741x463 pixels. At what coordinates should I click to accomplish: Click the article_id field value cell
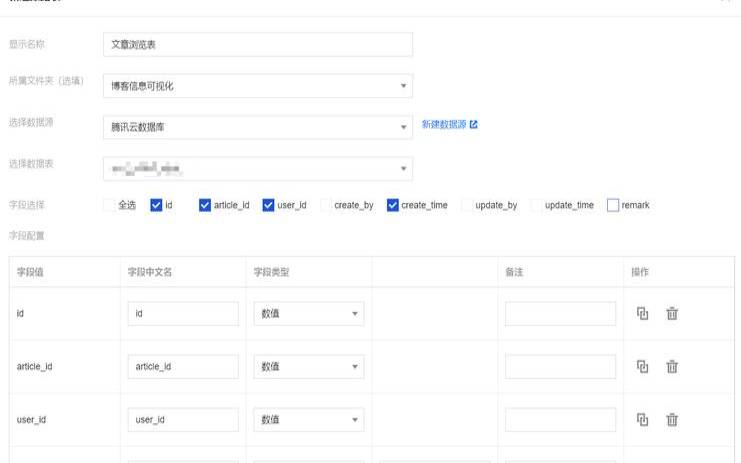pos(34,367)
